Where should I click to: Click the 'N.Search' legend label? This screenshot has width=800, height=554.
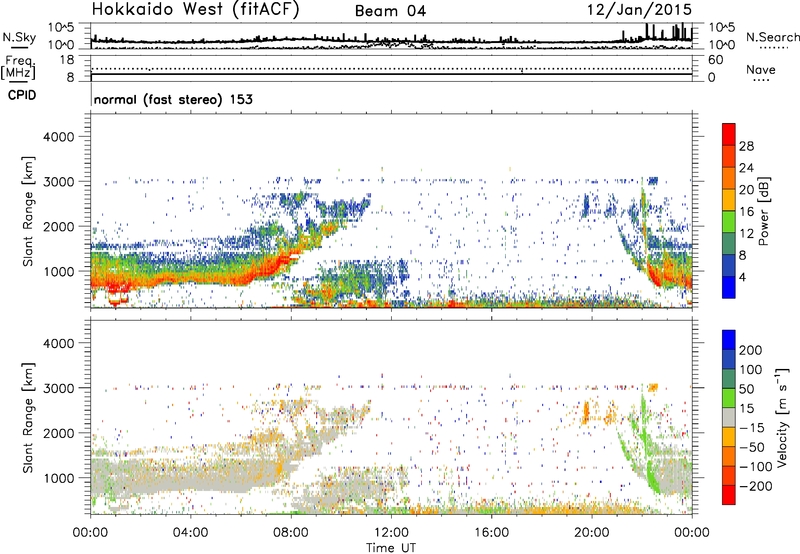pos(773,37)
